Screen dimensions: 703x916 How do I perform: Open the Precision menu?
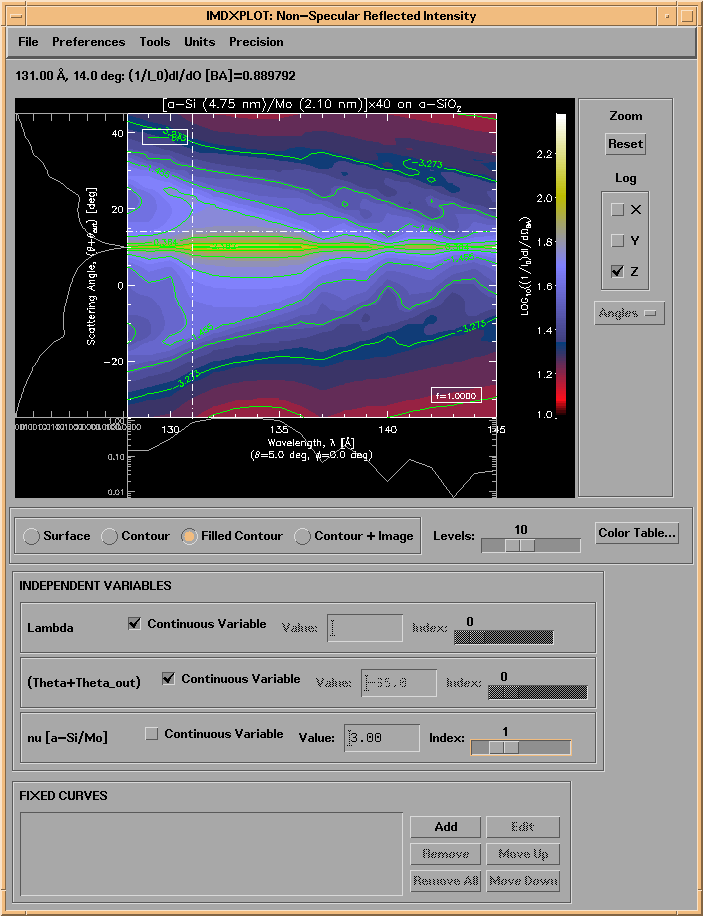click(256, 42)
